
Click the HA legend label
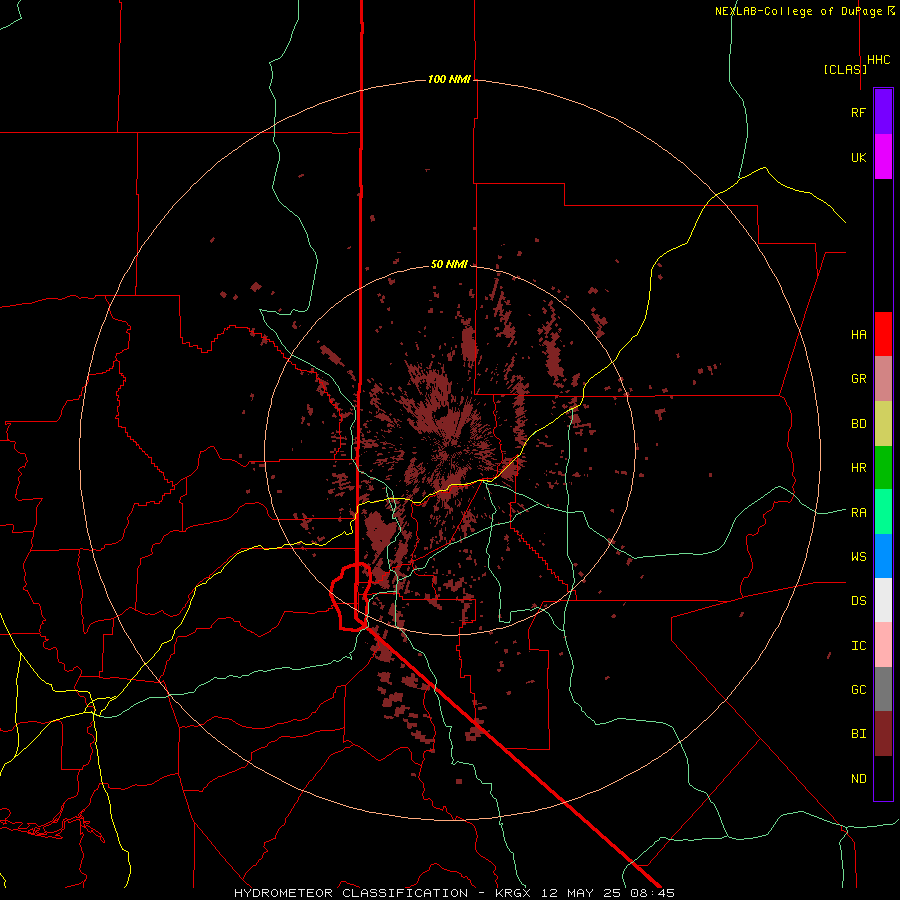(x=858, y=335)
